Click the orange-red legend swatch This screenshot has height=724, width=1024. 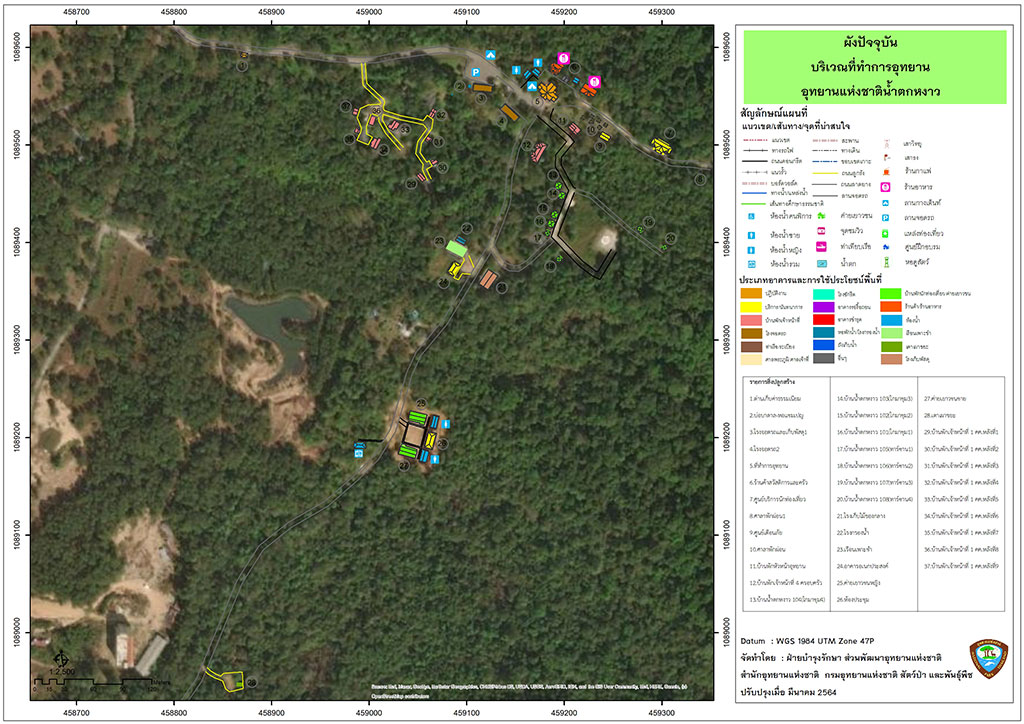pyautogui.click(x=891, y=306)
